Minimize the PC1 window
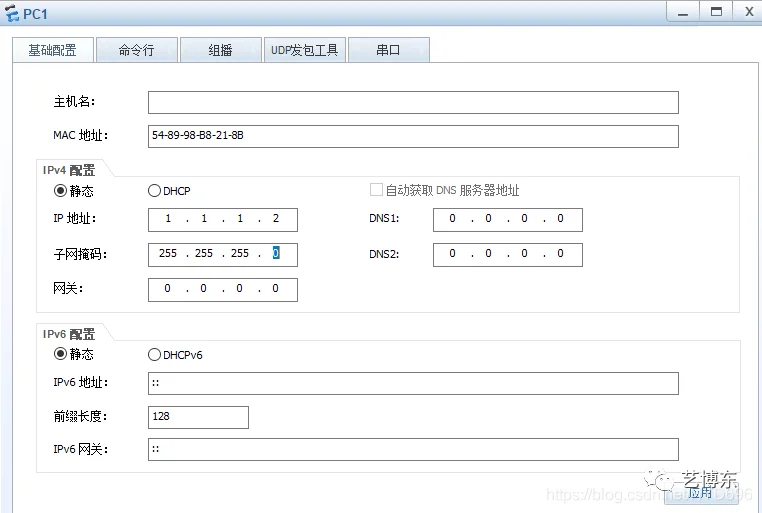This screenshot has height=513, width=762. click(x=683, y=12)
